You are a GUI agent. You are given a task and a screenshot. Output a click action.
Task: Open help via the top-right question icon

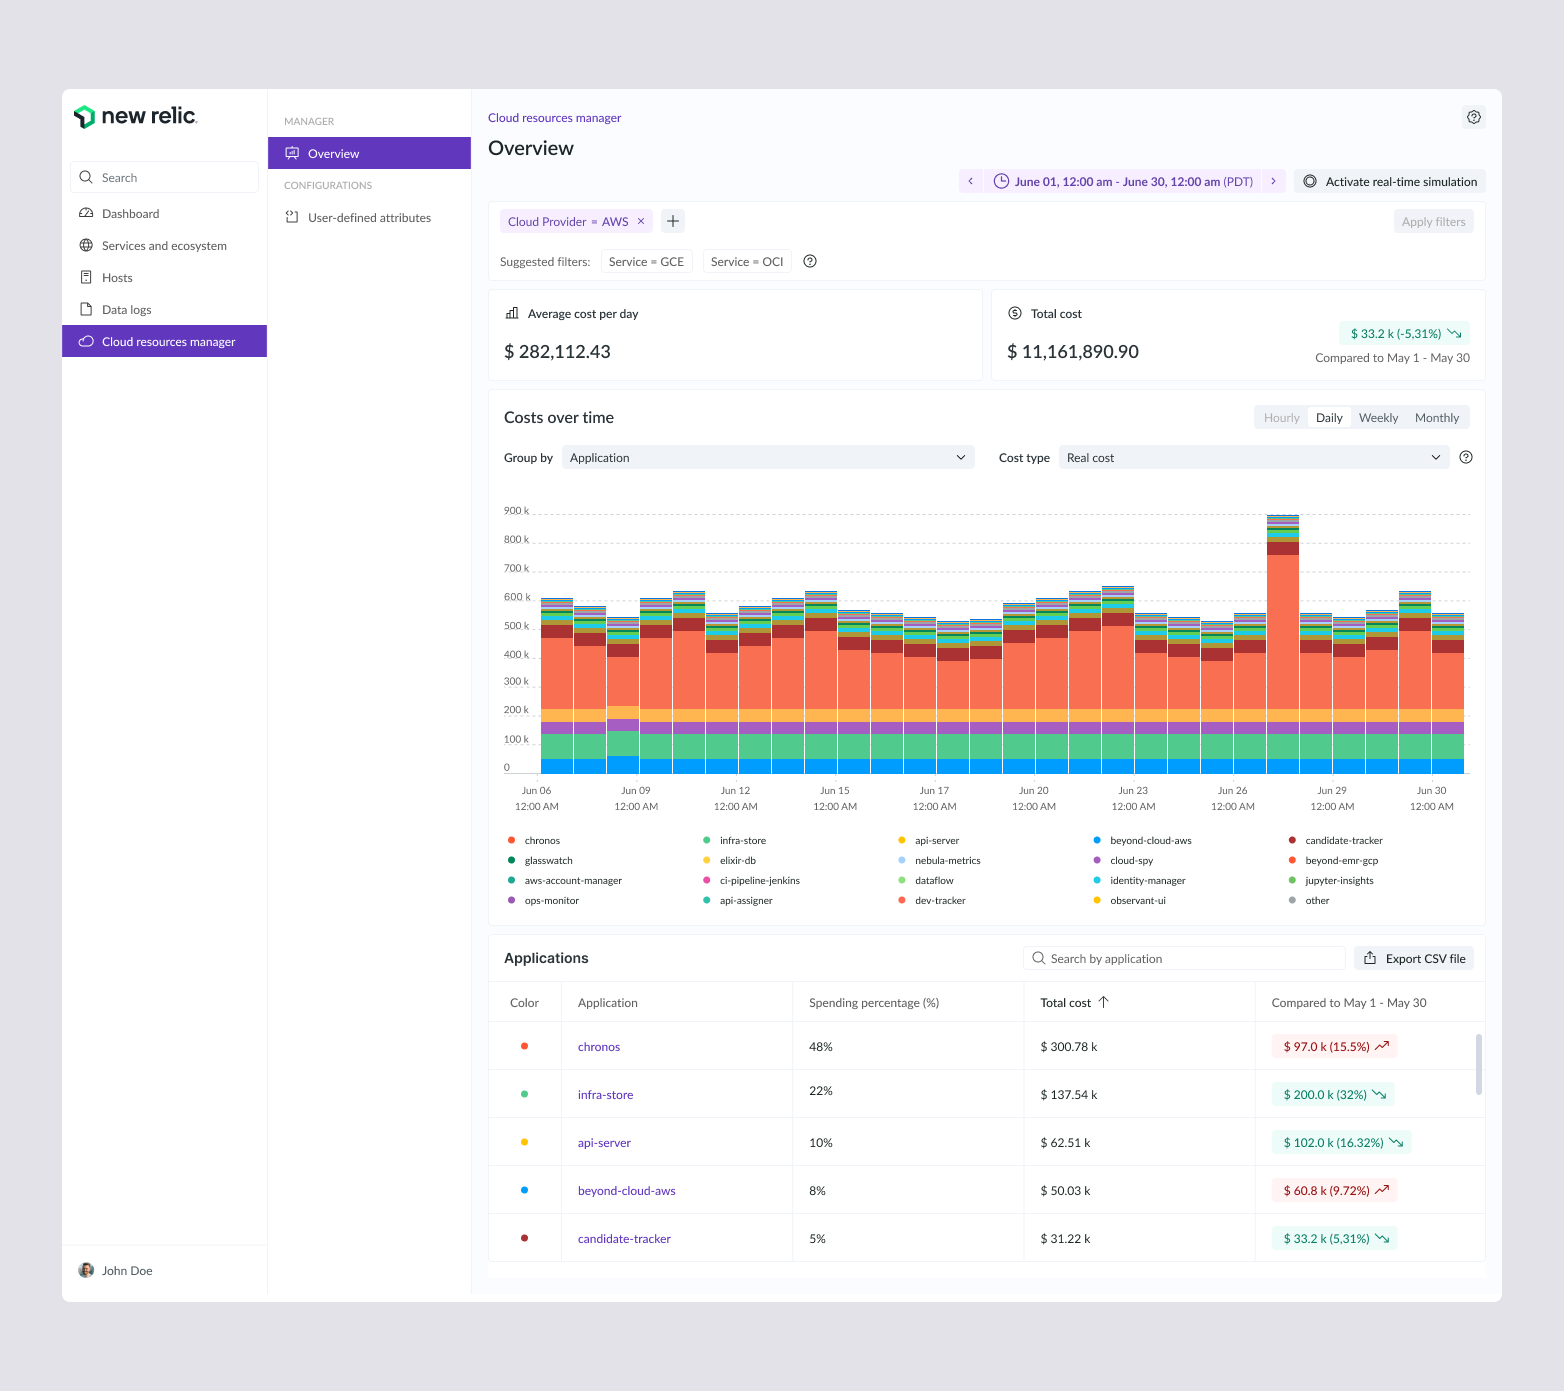1474,117
